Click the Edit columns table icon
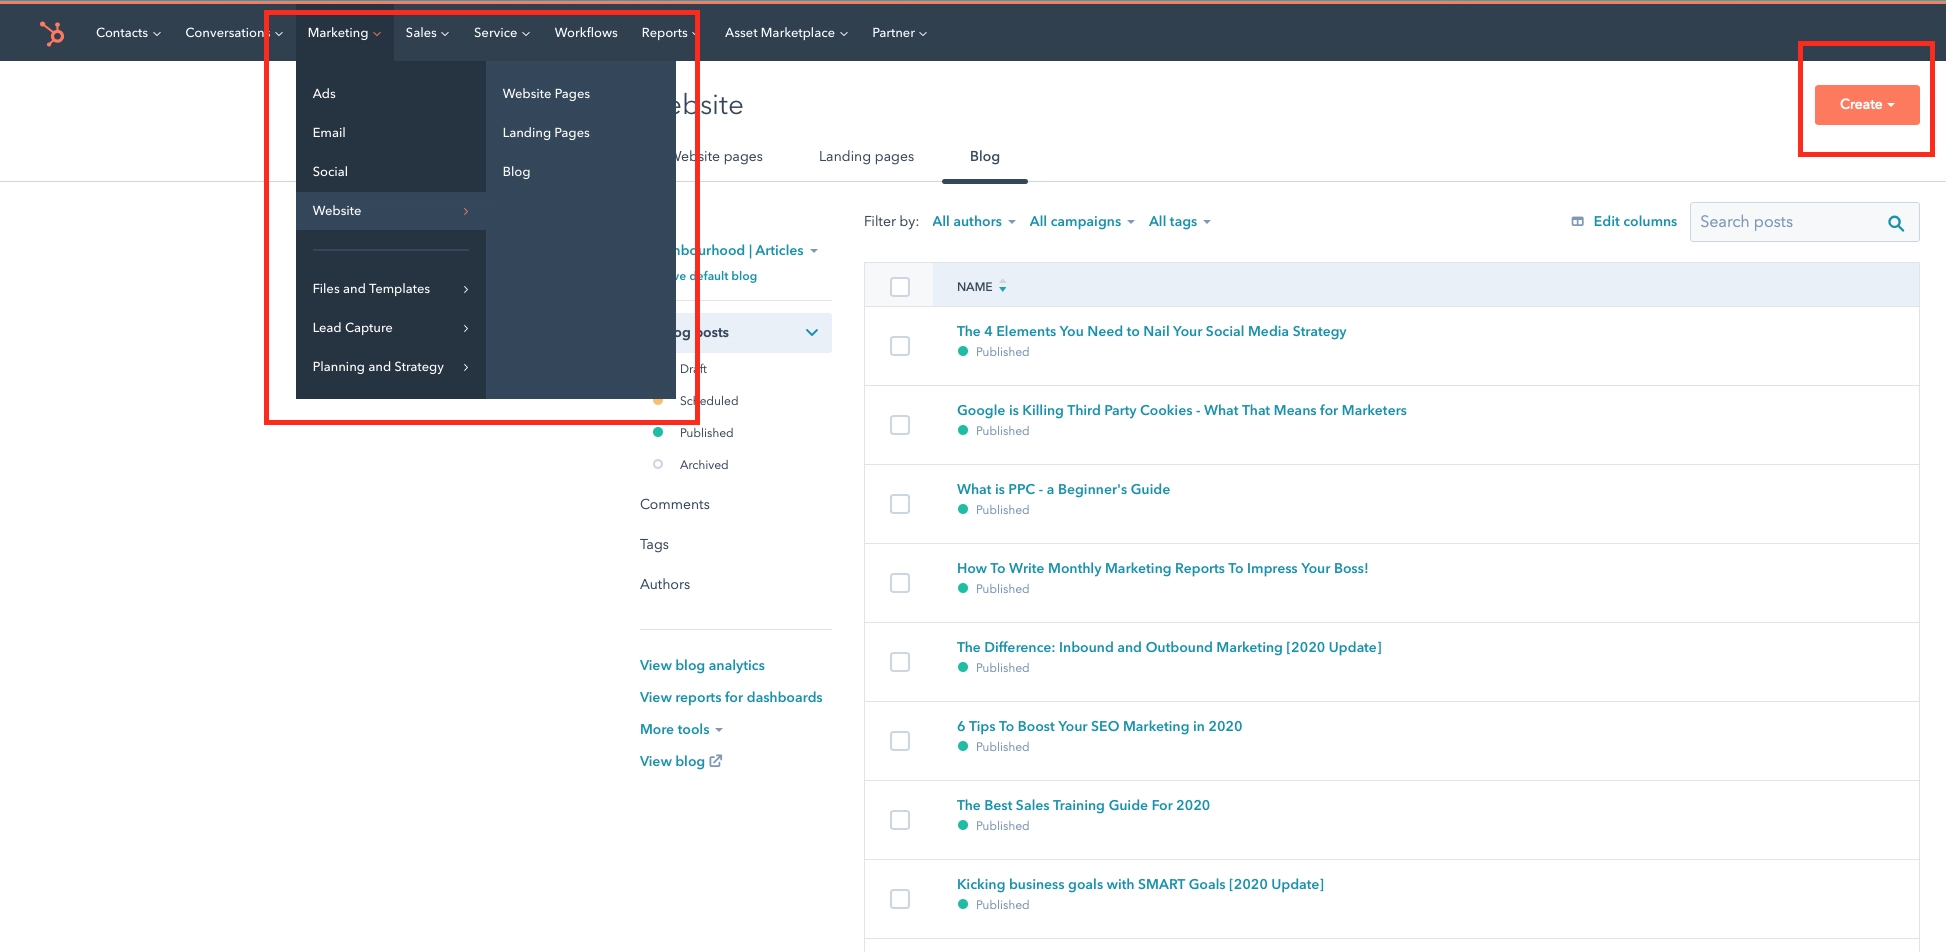 tap(1577, 222)
